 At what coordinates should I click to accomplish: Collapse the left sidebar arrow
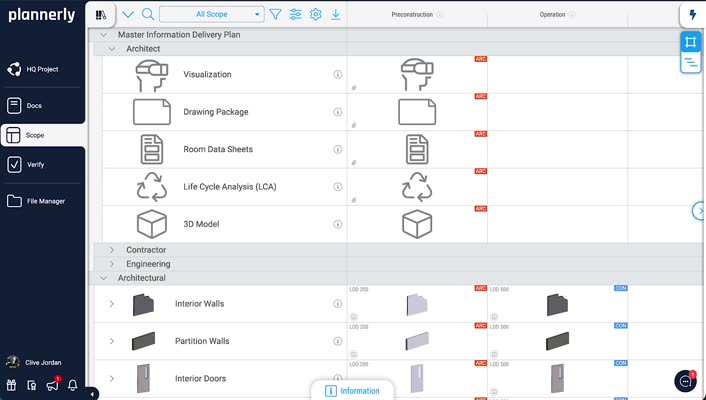click(x=92, y=394)
